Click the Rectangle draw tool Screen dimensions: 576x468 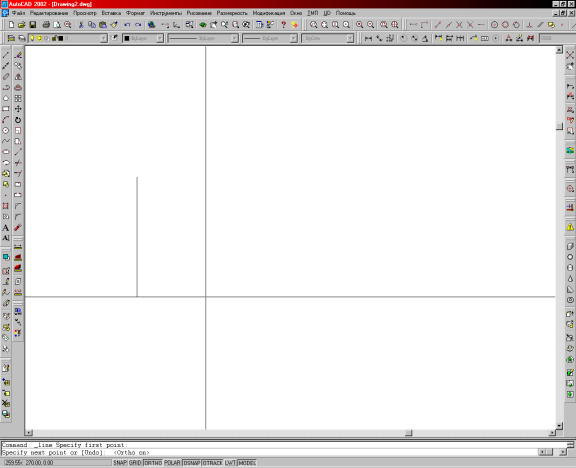coord(6,109)
